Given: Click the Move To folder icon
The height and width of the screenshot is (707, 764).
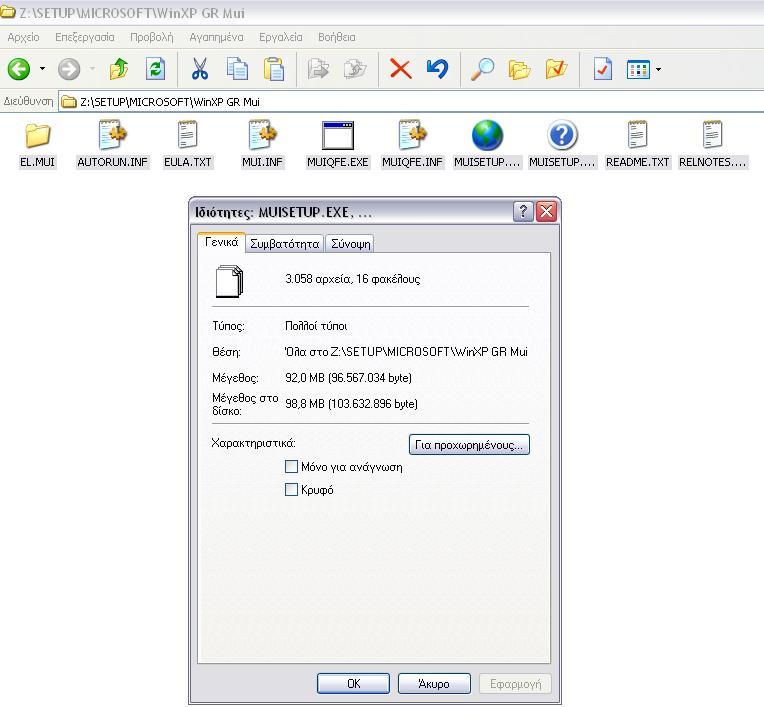Looking at the screenshot, I should point(318,69).
